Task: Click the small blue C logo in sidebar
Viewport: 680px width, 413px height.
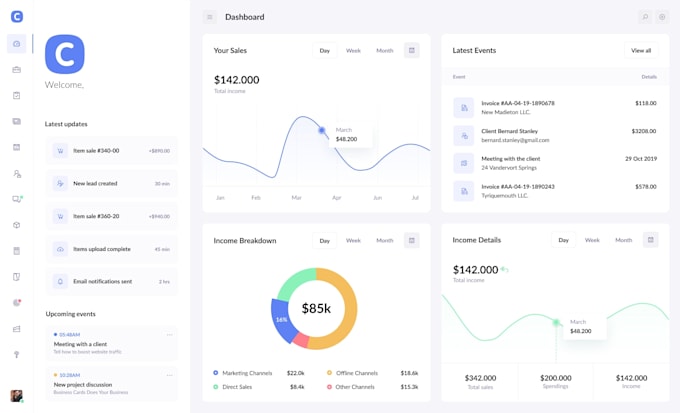Action: coord(16,16)
